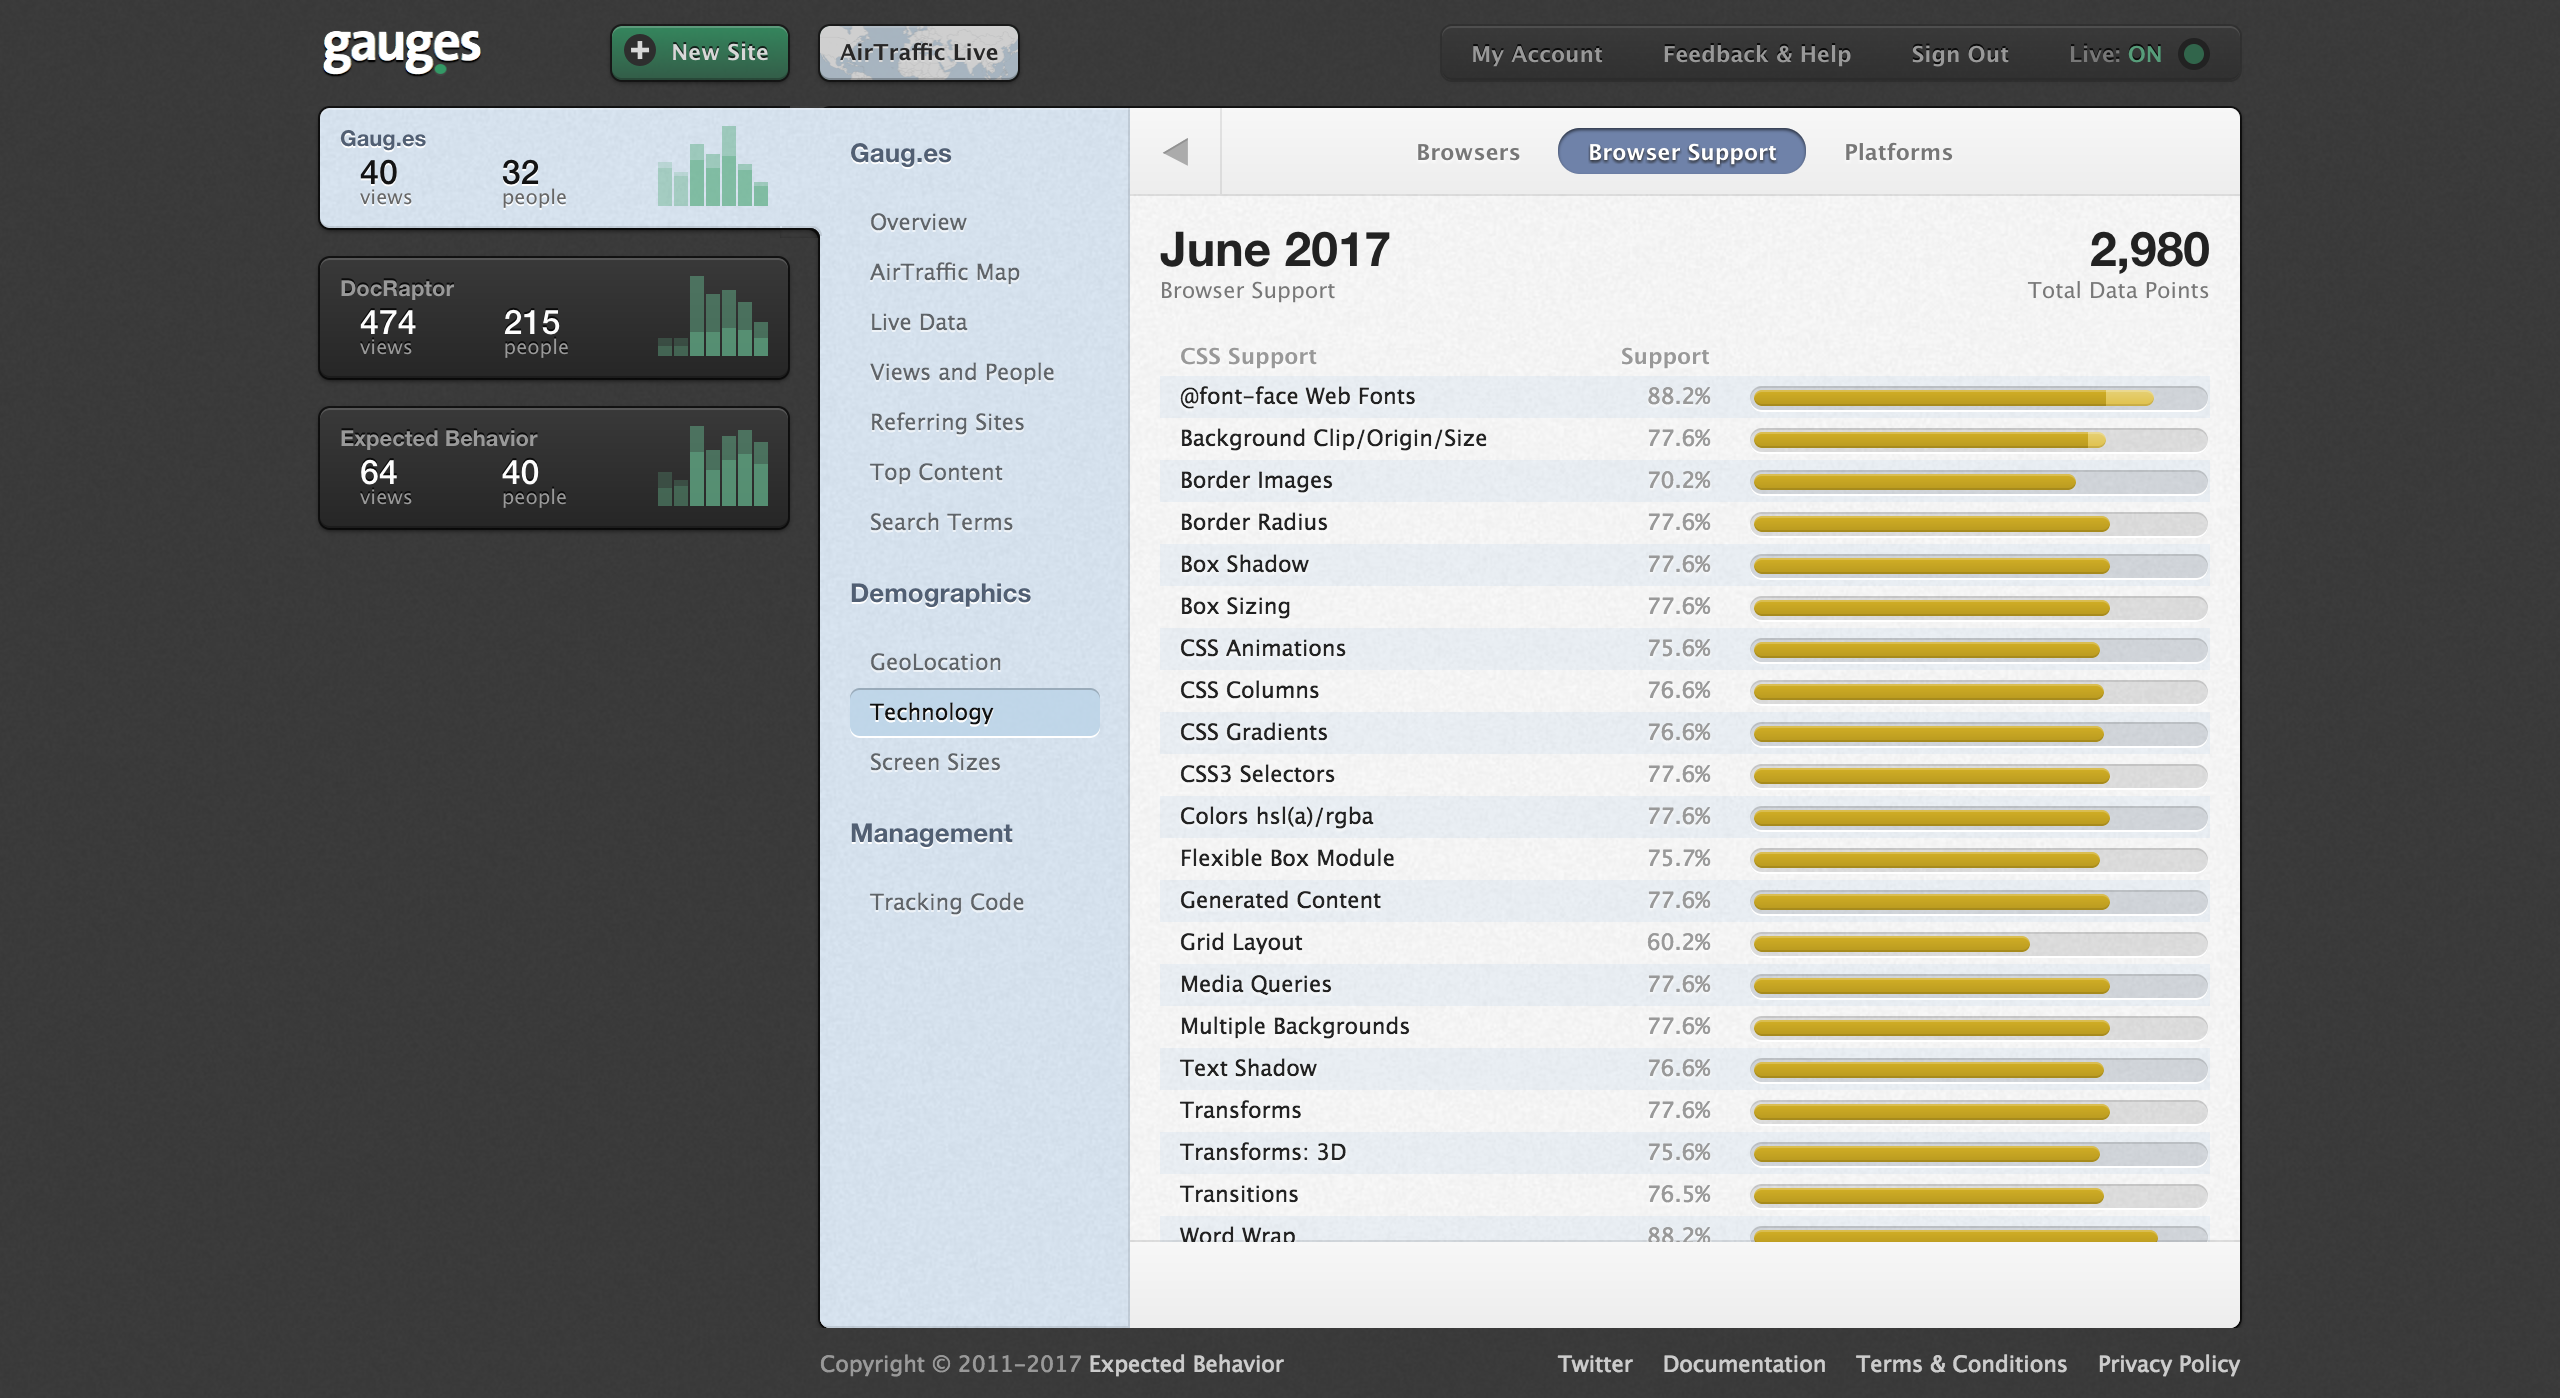2560x1398 pixels.
Task: Click the Transforms: 3D row label
Action: 1262,1152
